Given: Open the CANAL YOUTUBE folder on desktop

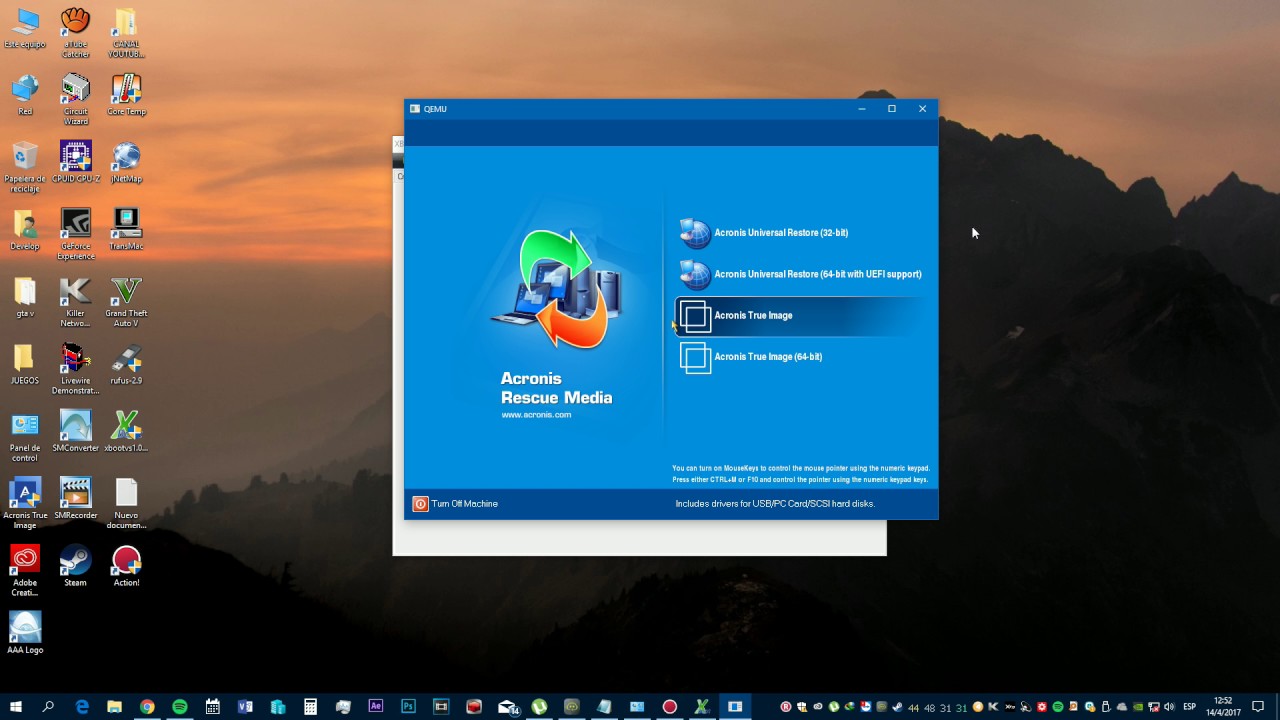Looking at the screenshot, I should 126,32.
